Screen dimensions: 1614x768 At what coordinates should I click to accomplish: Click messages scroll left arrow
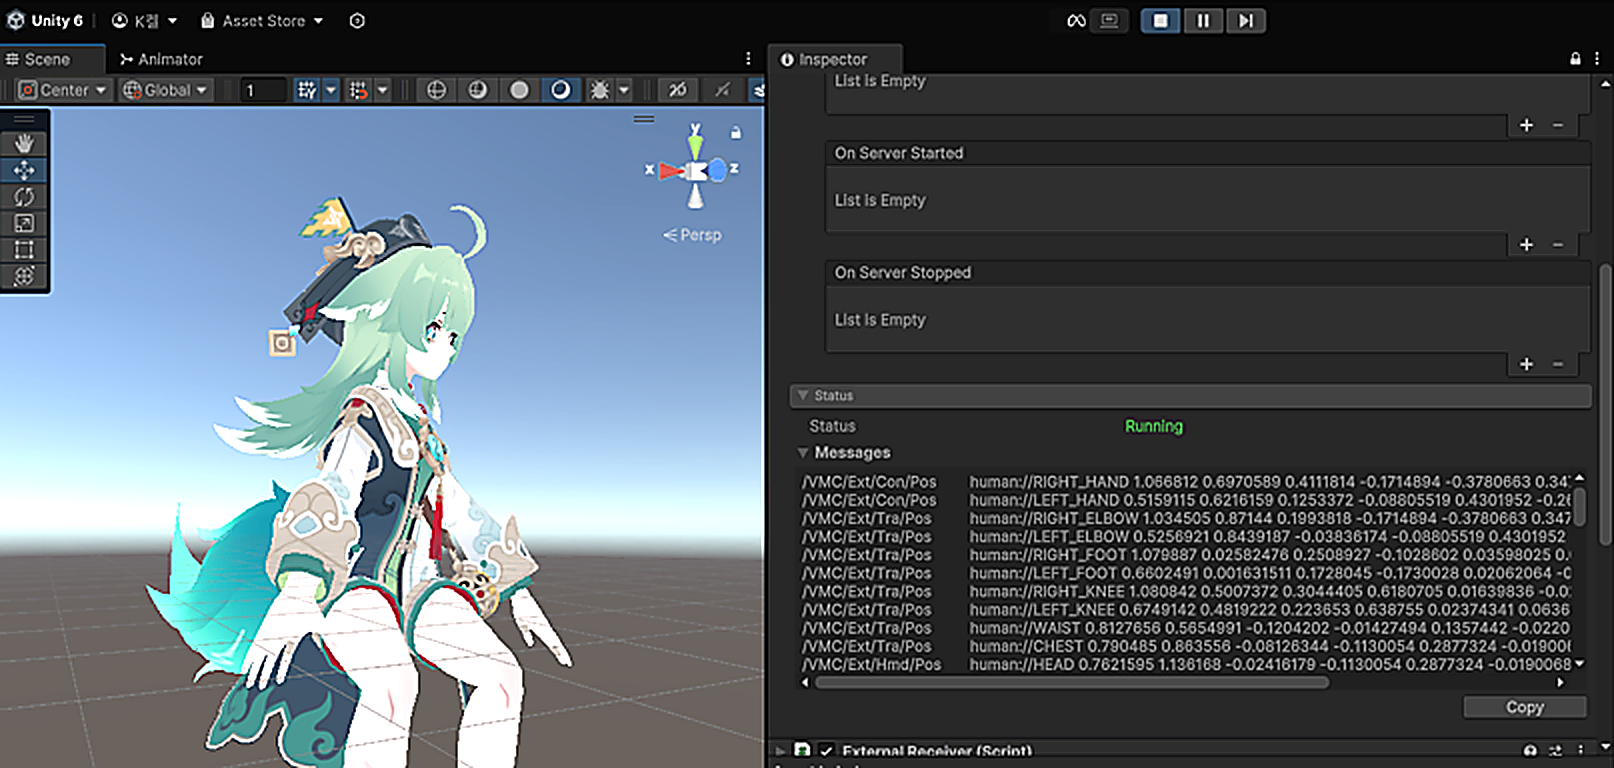(x=806, y=682)
